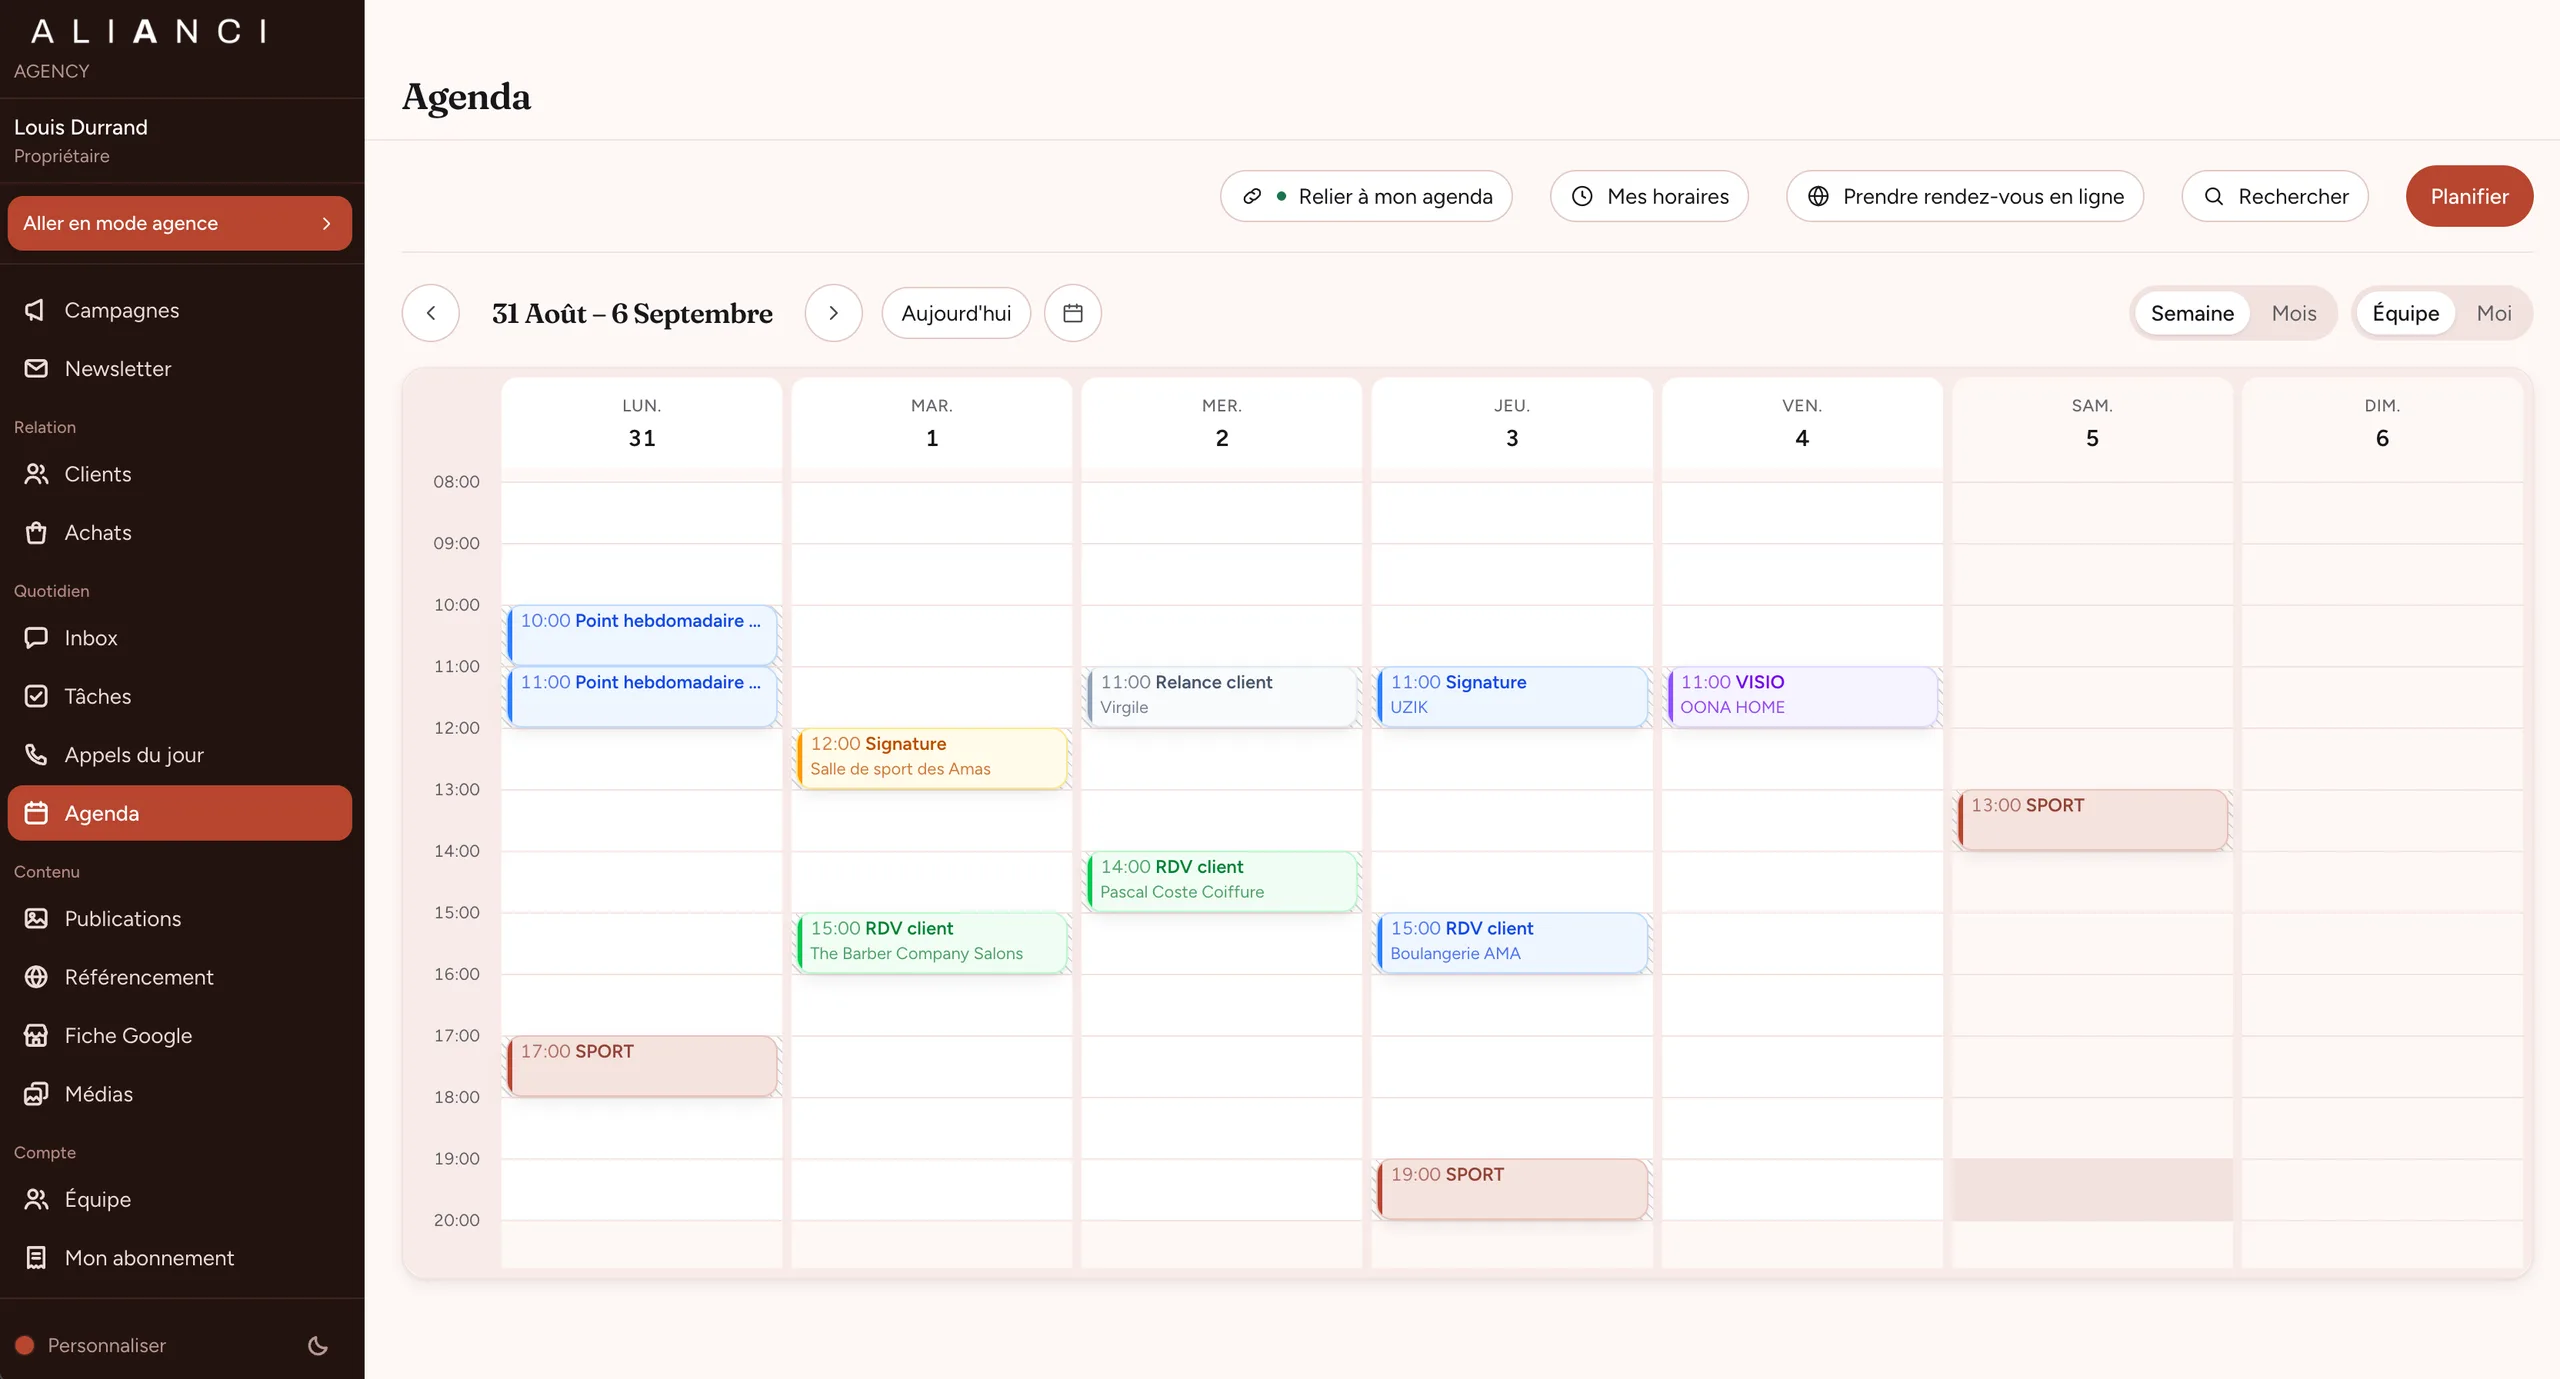Viewport: 2560px width, 1379px height.
Task: Open Tâches in the sidebar
Action: tap(180, 696)
